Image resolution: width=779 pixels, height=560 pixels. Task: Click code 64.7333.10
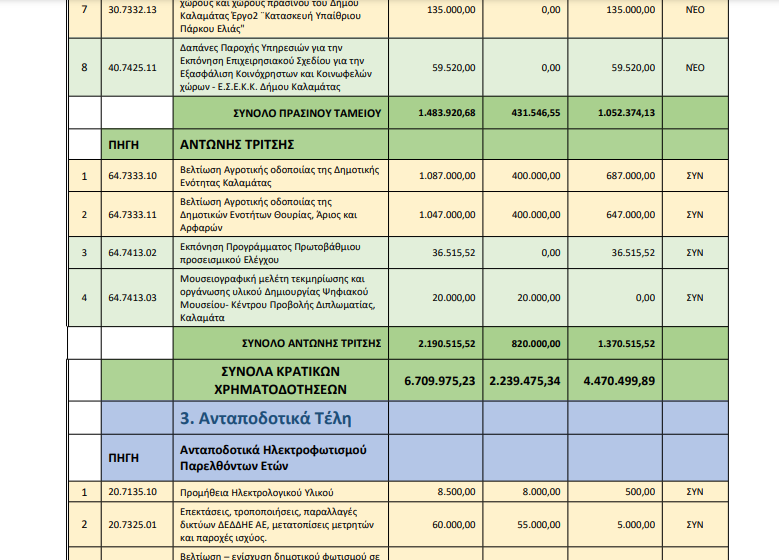coord(132,176)
